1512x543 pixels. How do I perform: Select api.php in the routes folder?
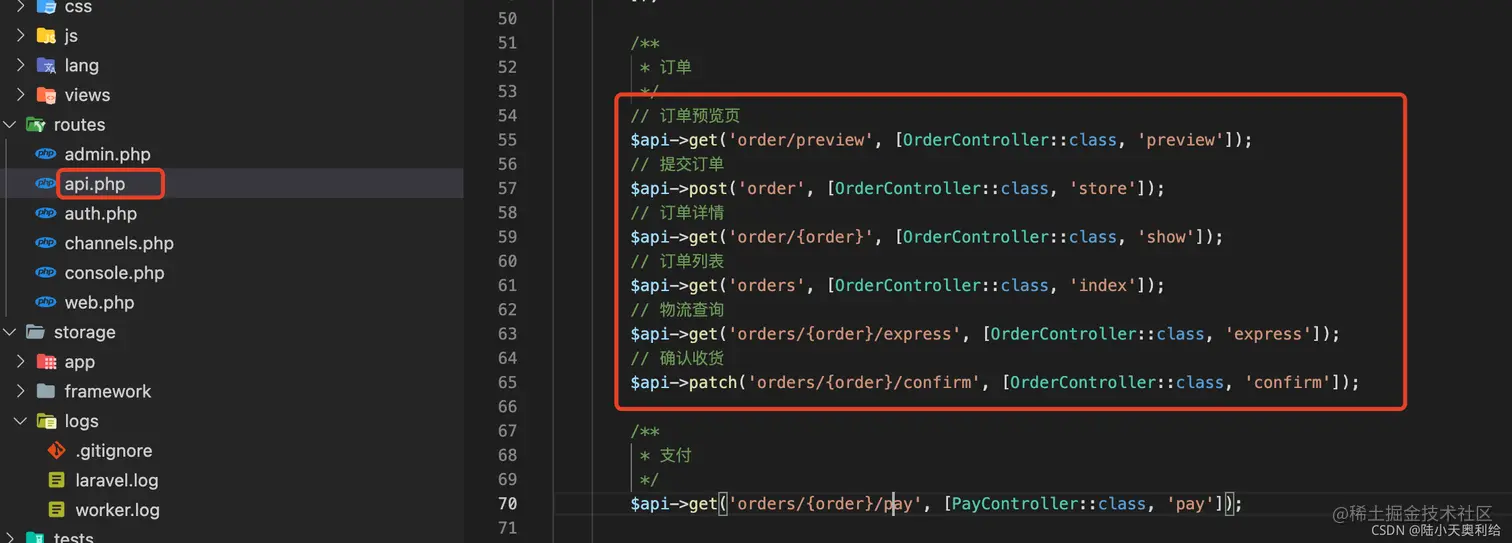94,184
